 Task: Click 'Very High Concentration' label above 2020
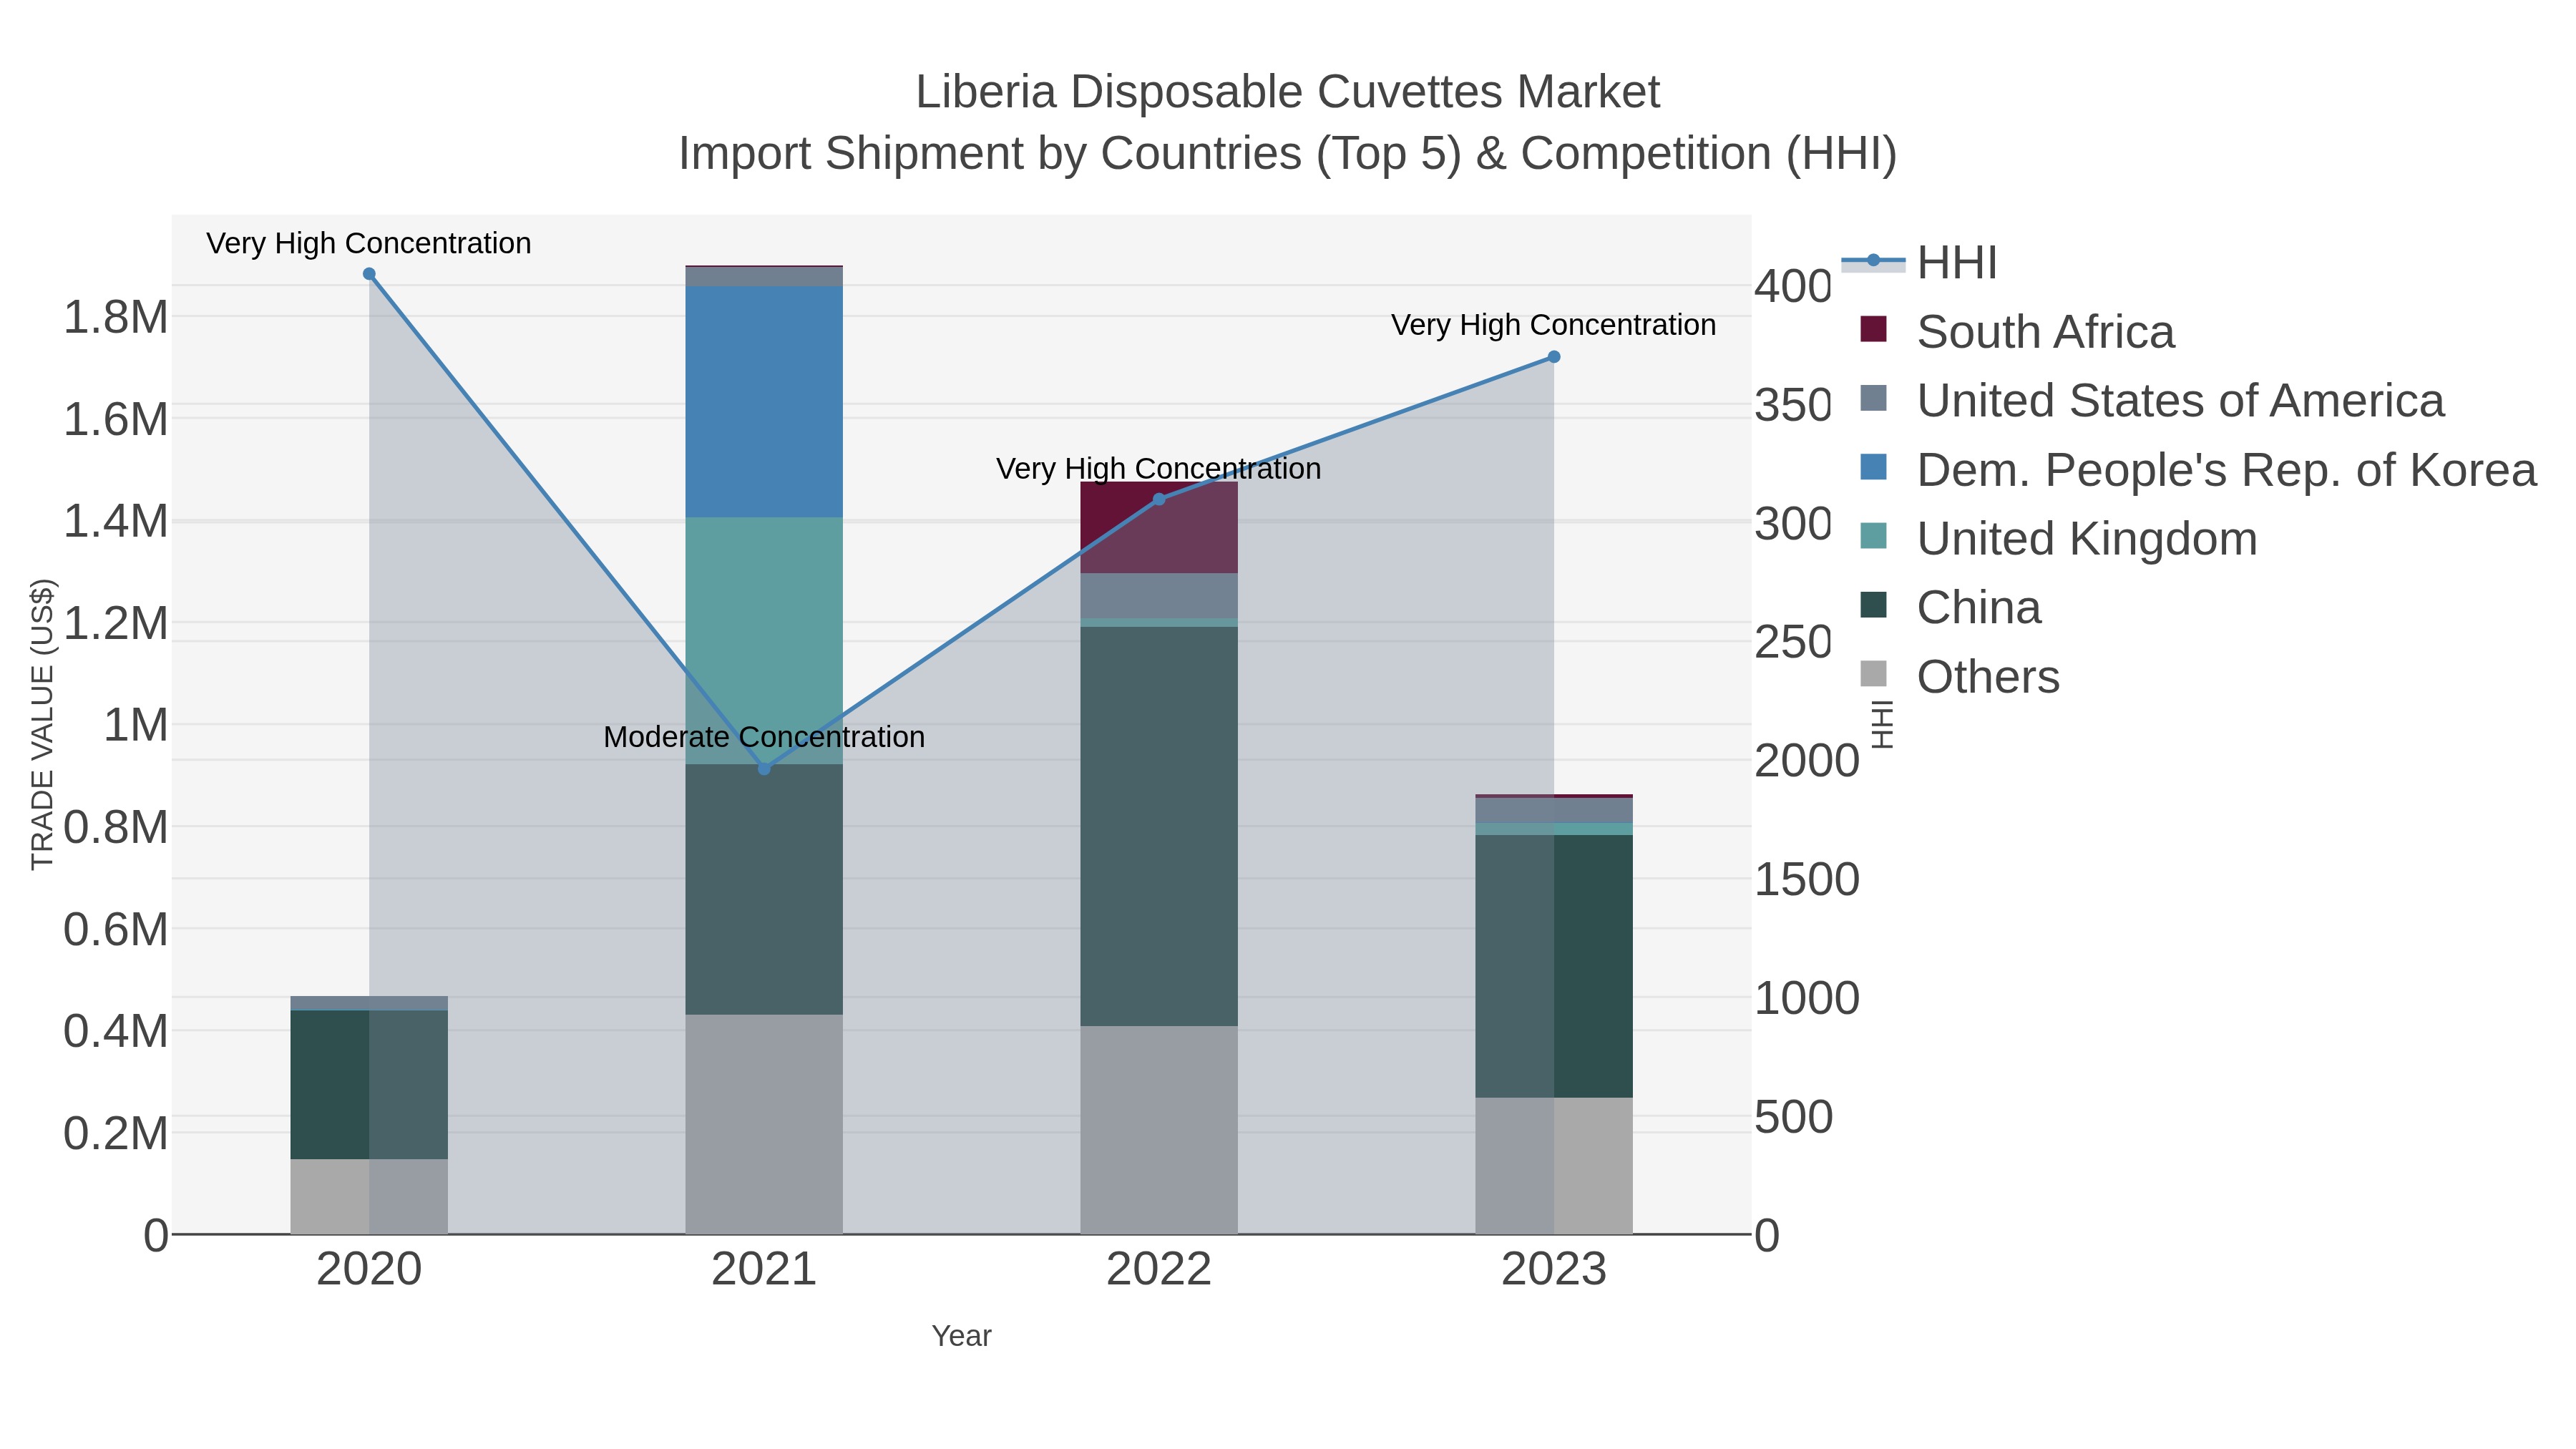[x=369, y=243]
